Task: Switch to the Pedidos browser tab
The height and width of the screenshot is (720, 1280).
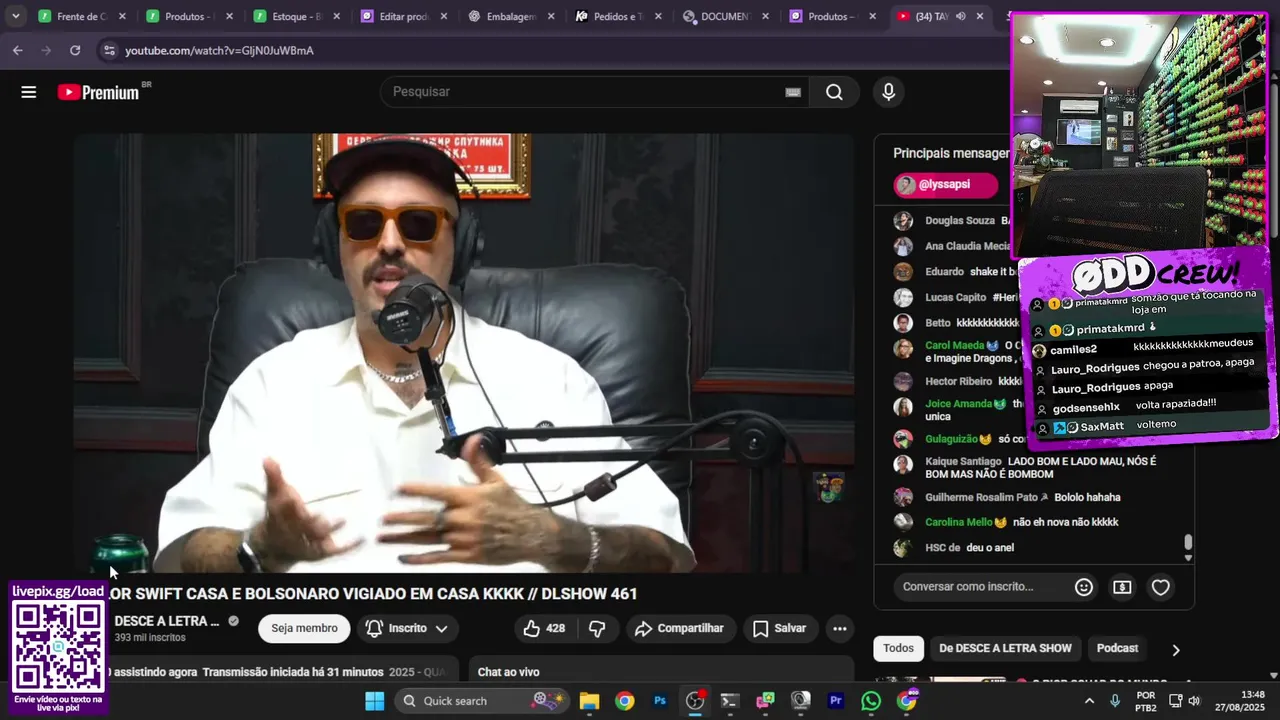Action: 620,16
